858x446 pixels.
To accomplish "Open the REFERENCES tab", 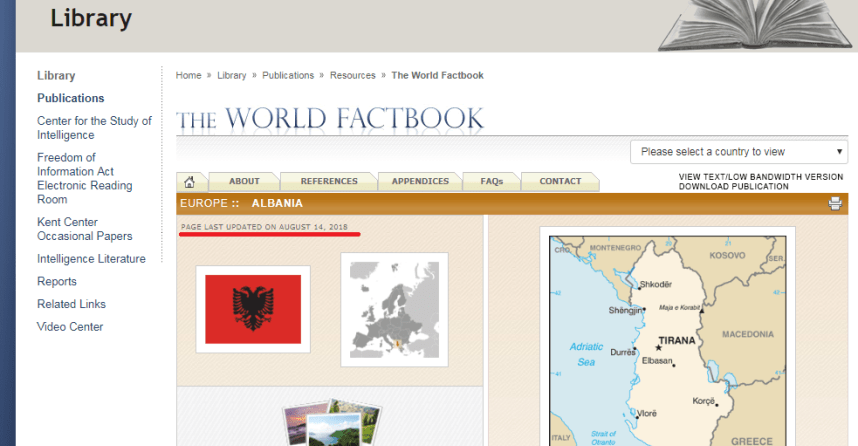I will pyautogui.click(x=329, y=182).
